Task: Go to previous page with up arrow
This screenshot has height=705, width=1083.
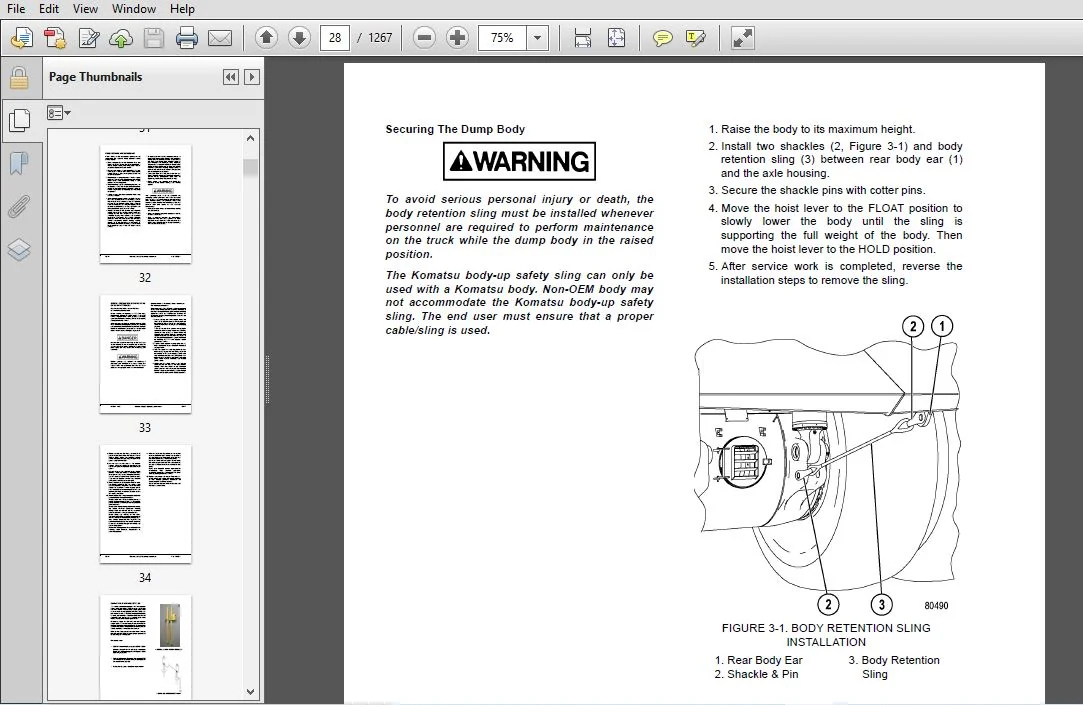Action: pos(266,37)
